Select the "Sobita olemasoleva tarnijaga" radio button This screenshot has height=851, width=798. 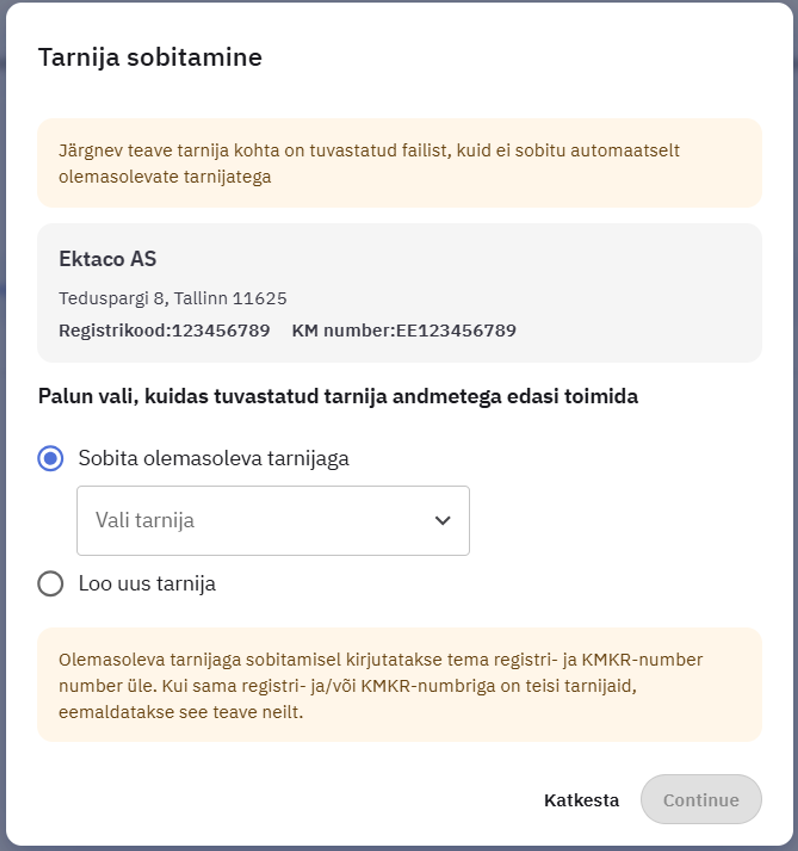coord(50,459)
